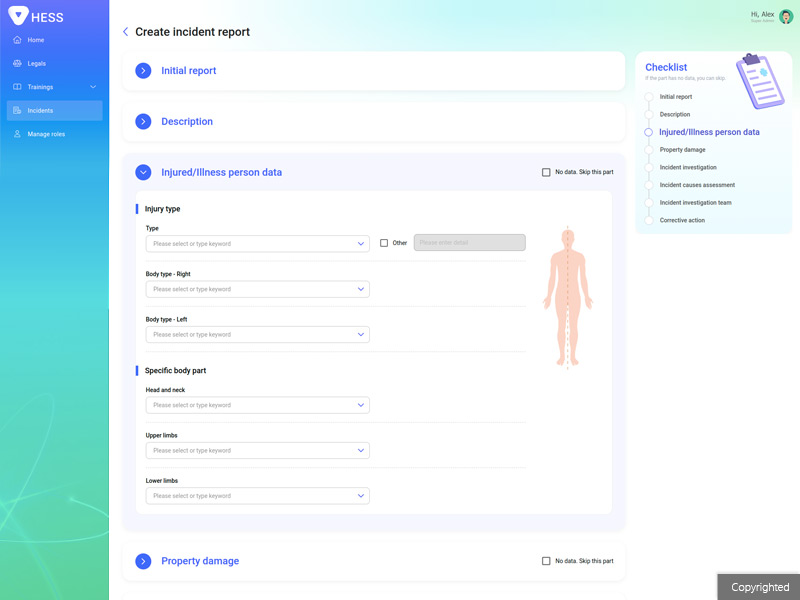Click the back arrow beside page title
Screen dimensions: 800x600
click(125, 32)
